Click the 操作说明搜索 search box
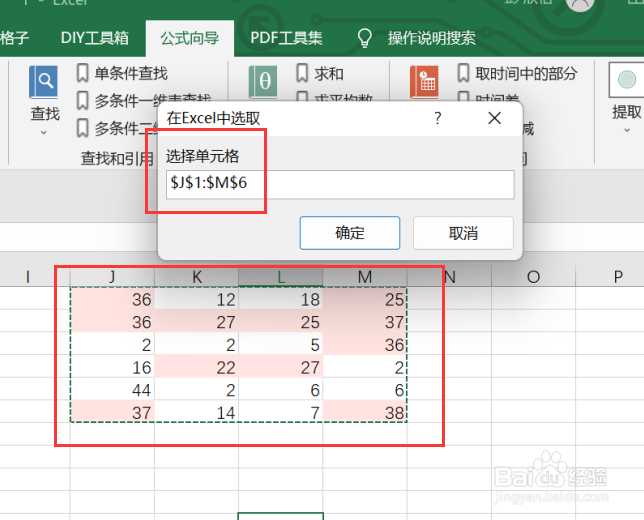This screenshot has width=644, height=520. tap(432, 38)
